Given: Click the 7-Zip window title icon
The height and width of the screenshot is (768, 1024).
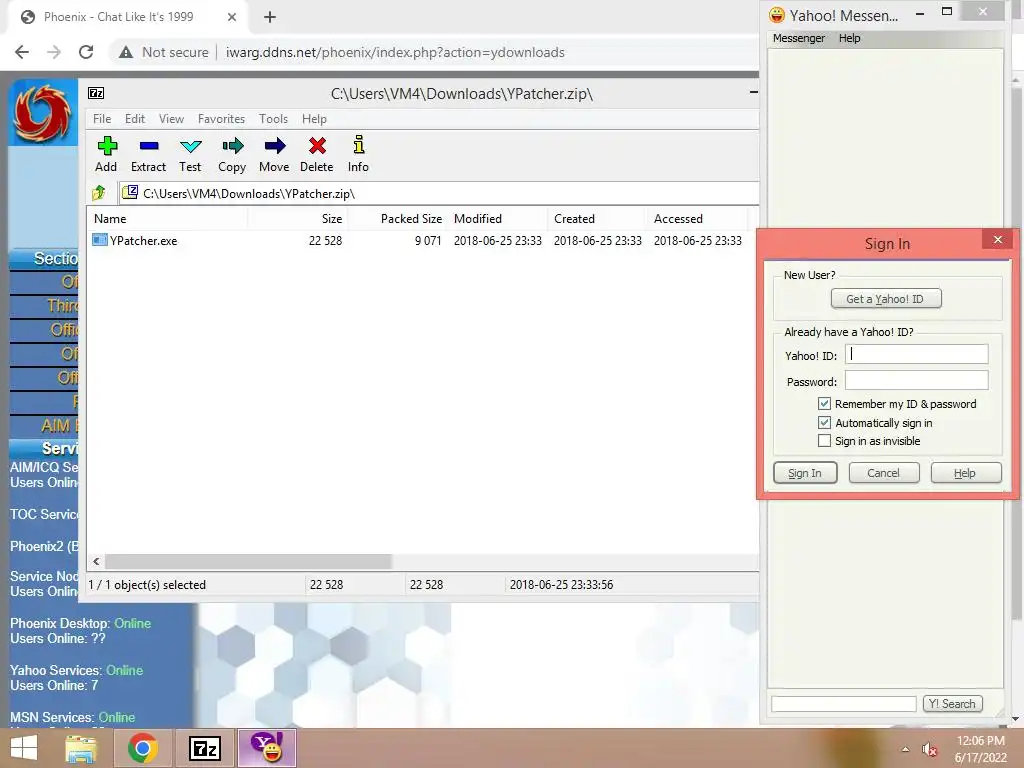Looking at the screenshot, I should (x=96, y=93).
